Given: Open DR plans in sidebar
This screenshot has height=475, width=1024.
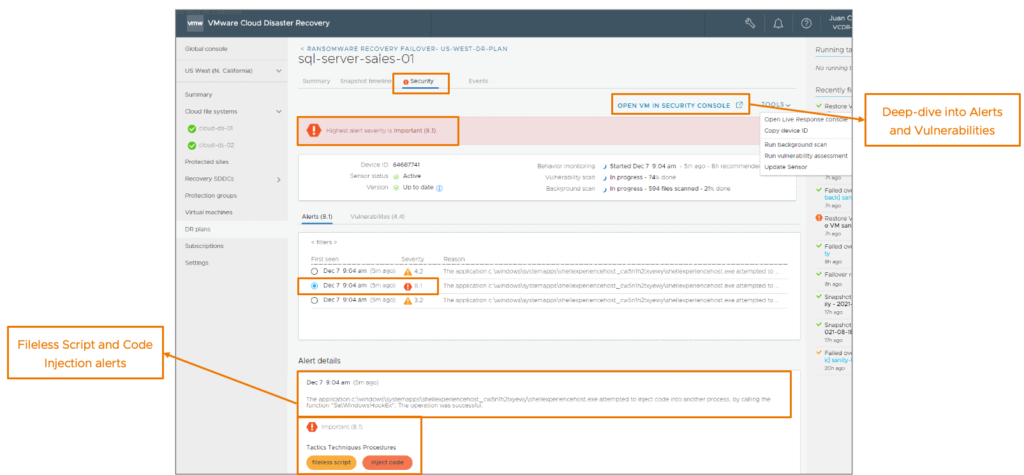Looking at the screenshot, I should tap(198, 229).
